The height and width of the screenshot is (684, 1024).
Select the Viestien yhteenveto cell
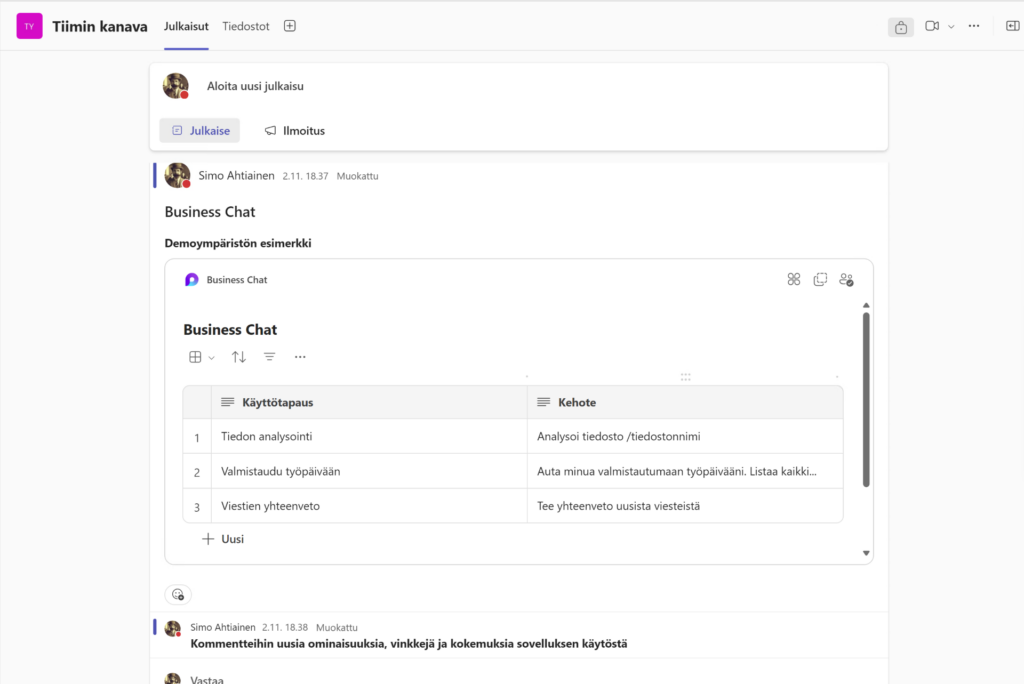[370, 506]
